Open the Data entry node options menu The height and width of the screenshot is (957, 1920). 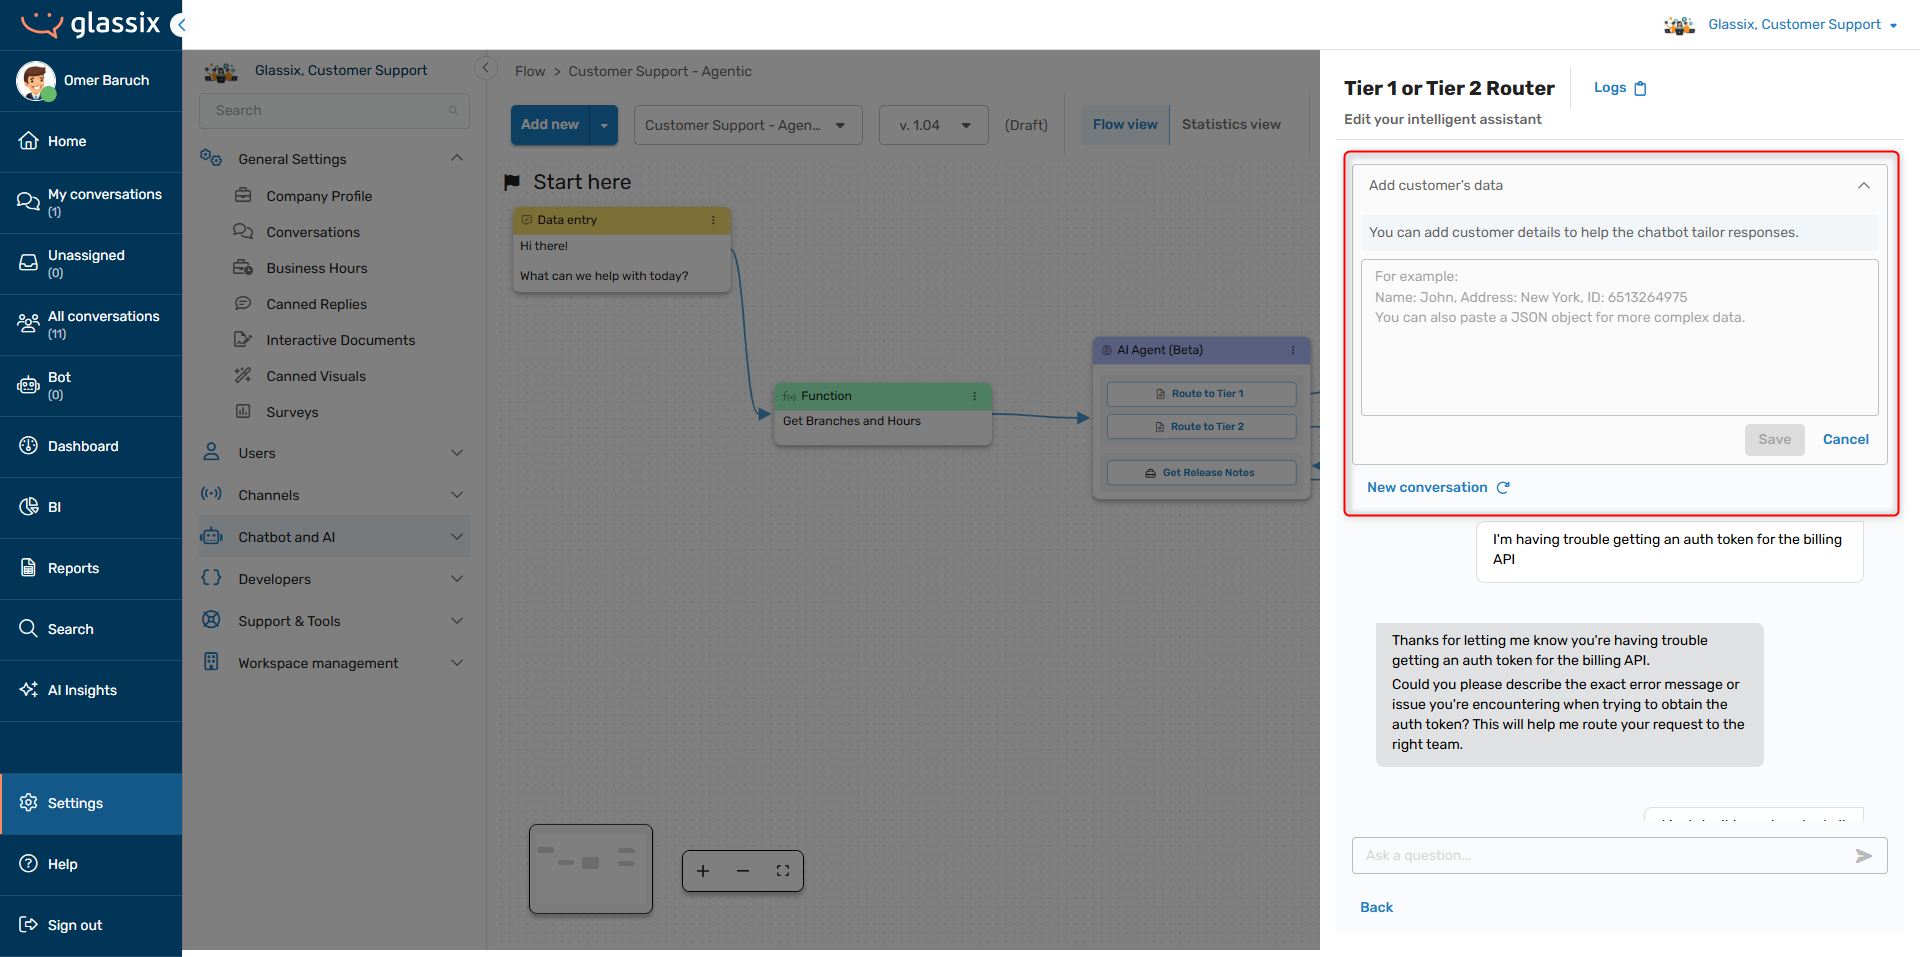click(x=713, y=220)
